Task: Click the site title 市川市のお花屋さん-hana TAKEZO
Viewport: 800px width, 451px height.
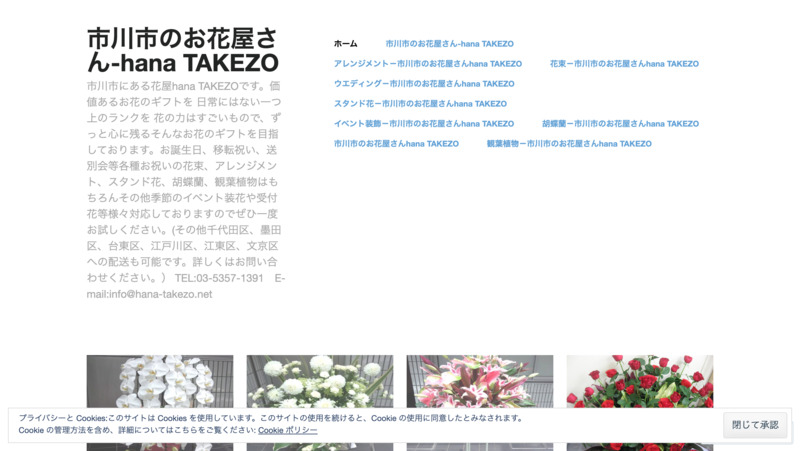Action: coord(183,51)
